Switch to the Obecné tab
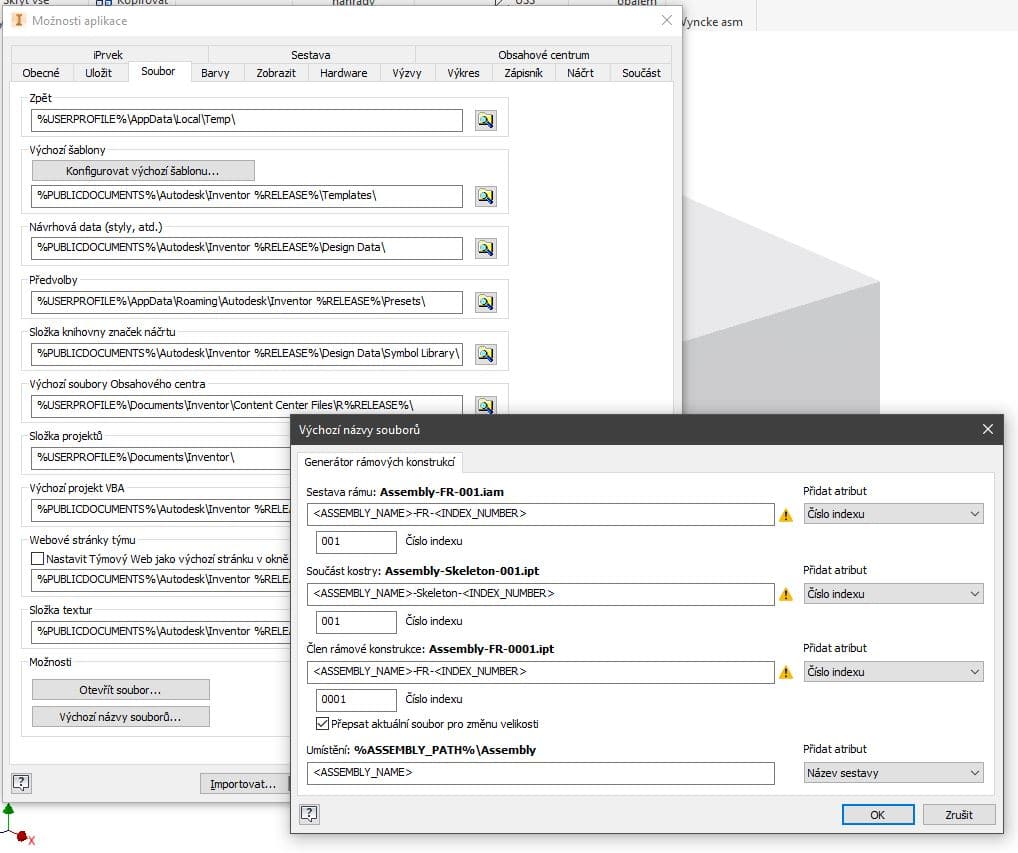Image resolution: width=1018 pixels, height=853 pixels. [41, 73]
